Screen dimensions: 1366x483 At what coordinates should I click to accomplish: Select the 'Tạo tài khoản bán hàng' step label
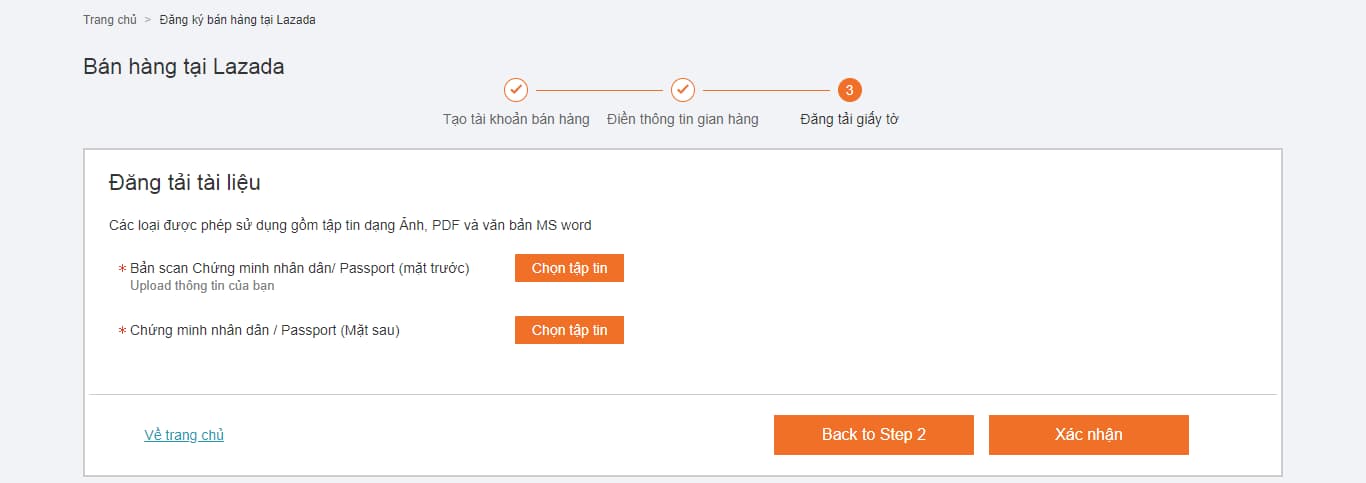pos(516,119)
